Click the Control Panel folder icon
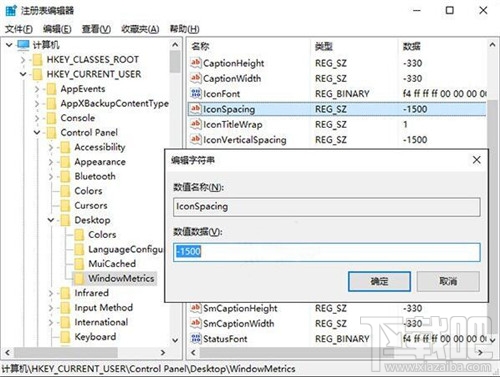500x377 pixels. coord(51,133)
